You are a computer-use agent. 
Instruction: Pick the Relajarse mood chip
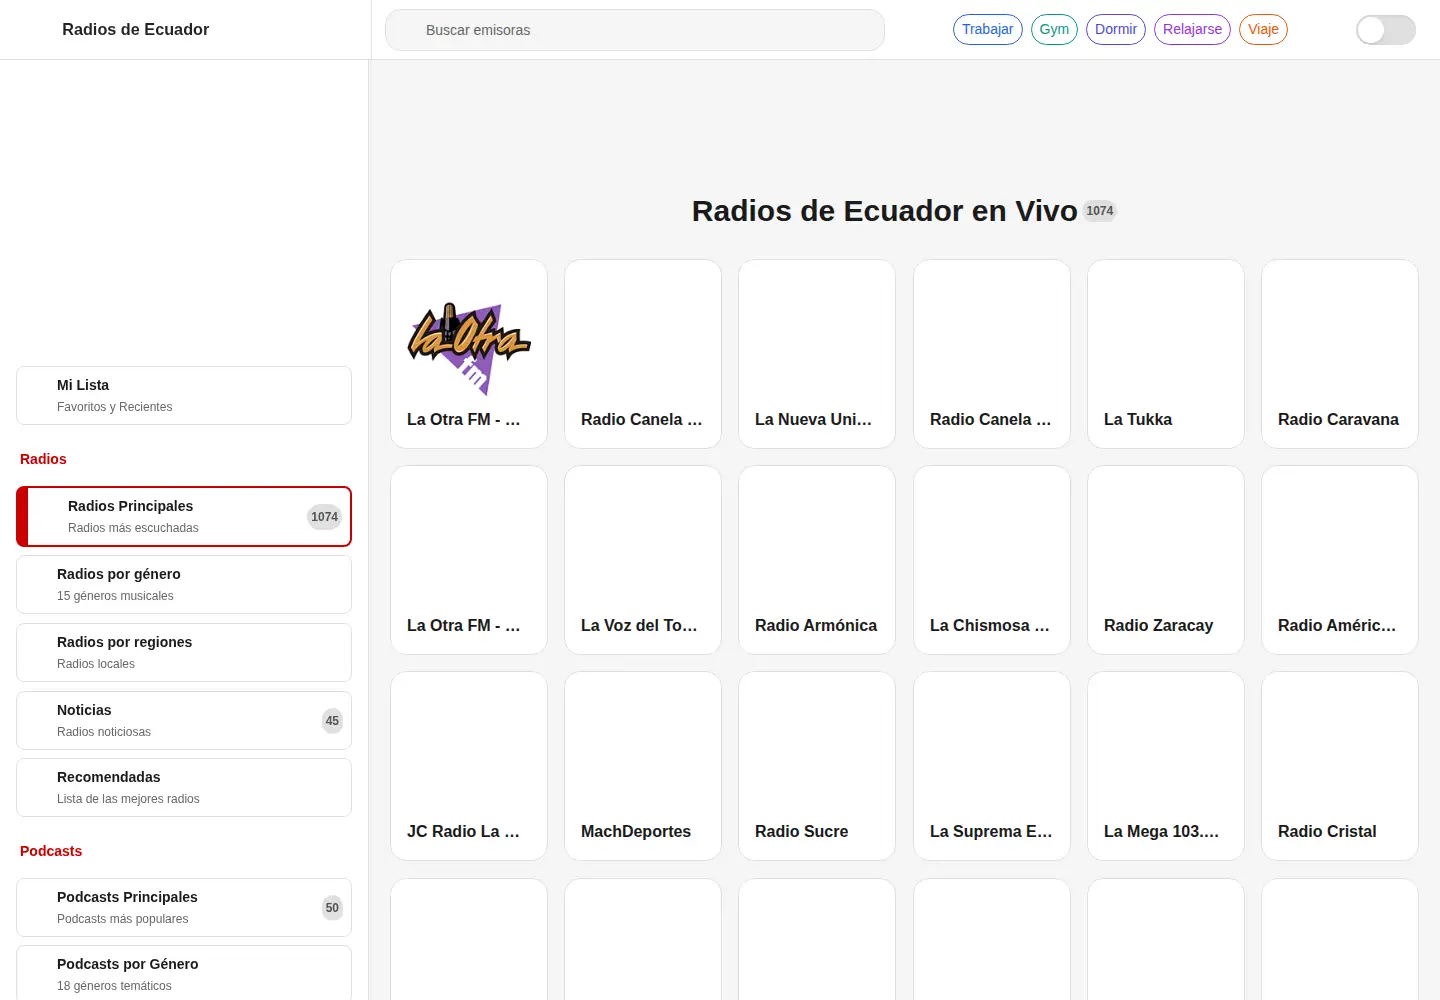(1192, 29)
